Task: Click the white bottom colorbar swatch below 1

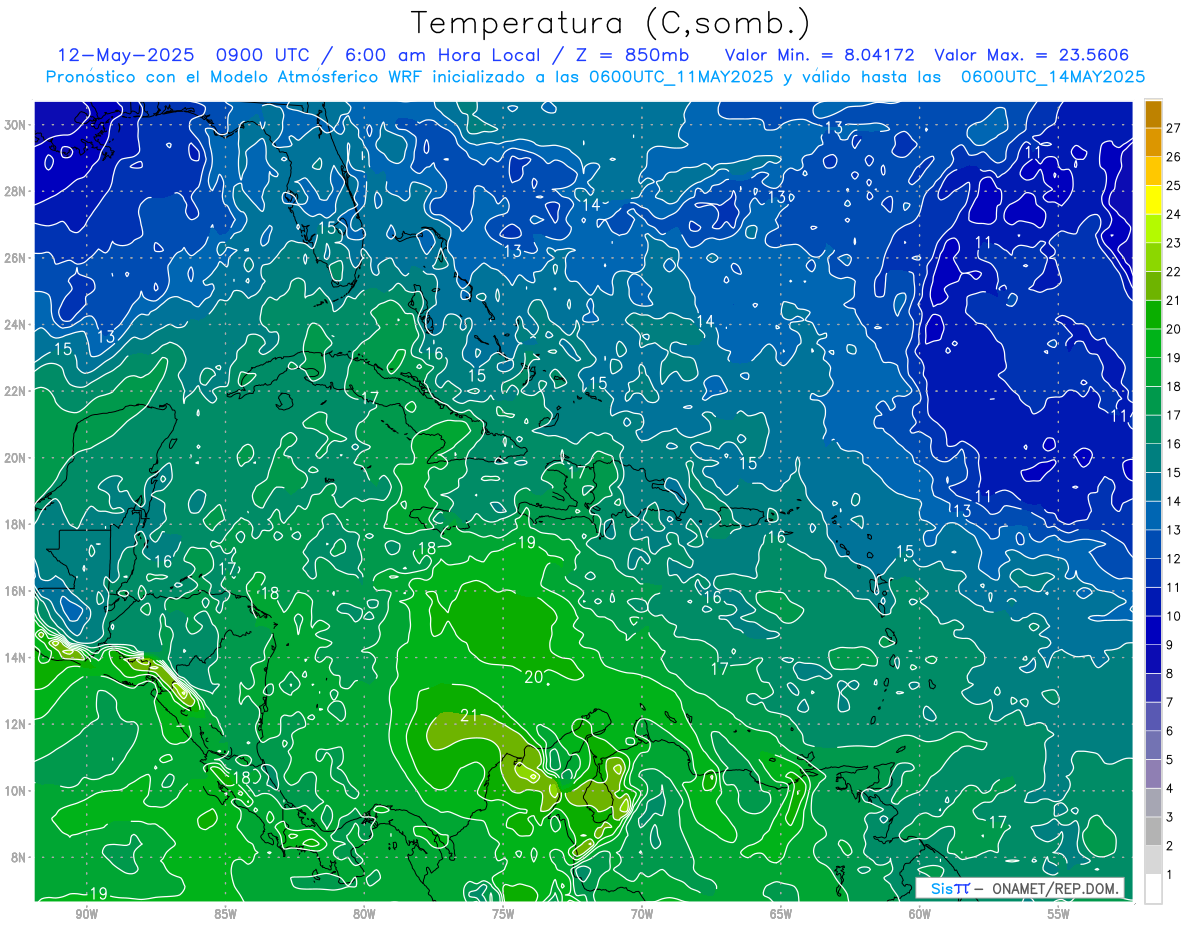Action: click(1153, 890)
